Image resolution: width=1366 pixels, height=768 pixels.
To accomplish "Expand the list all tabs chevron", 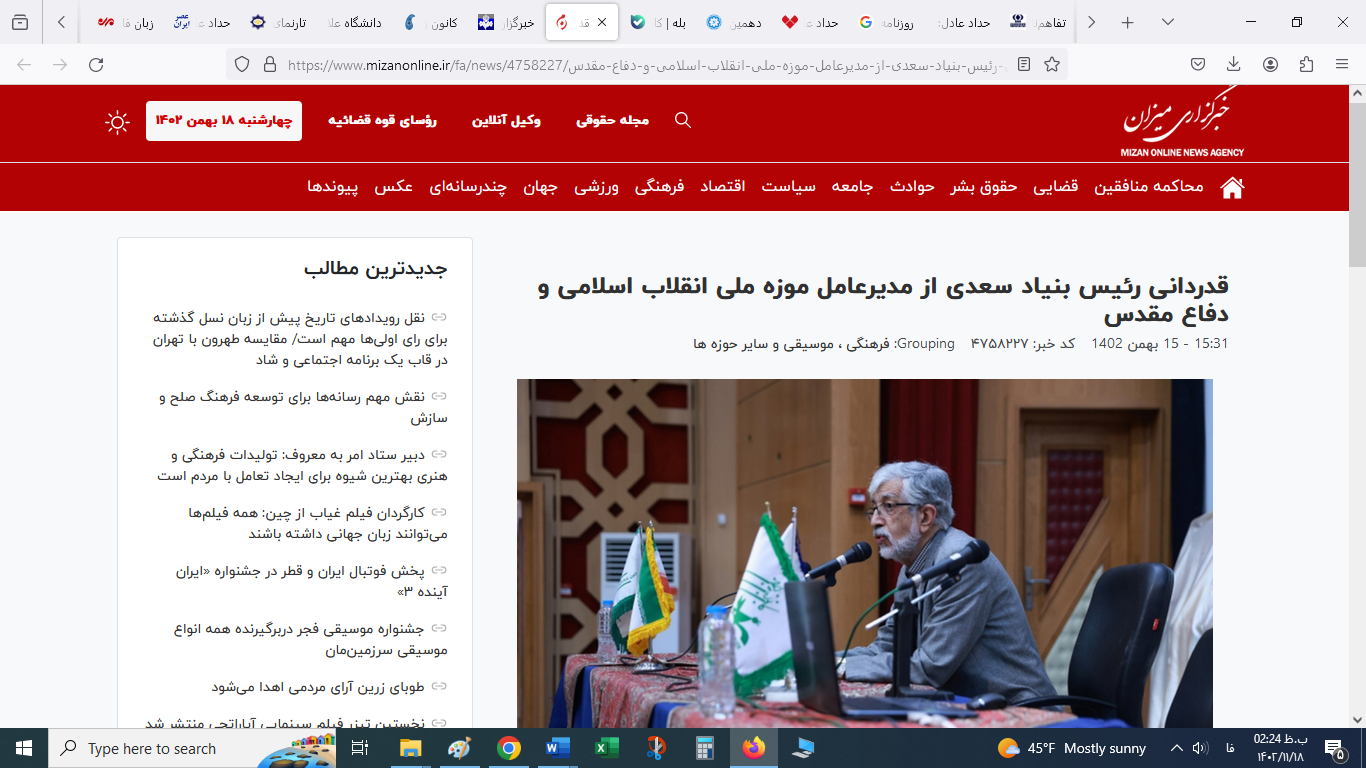I will 1167,22.
